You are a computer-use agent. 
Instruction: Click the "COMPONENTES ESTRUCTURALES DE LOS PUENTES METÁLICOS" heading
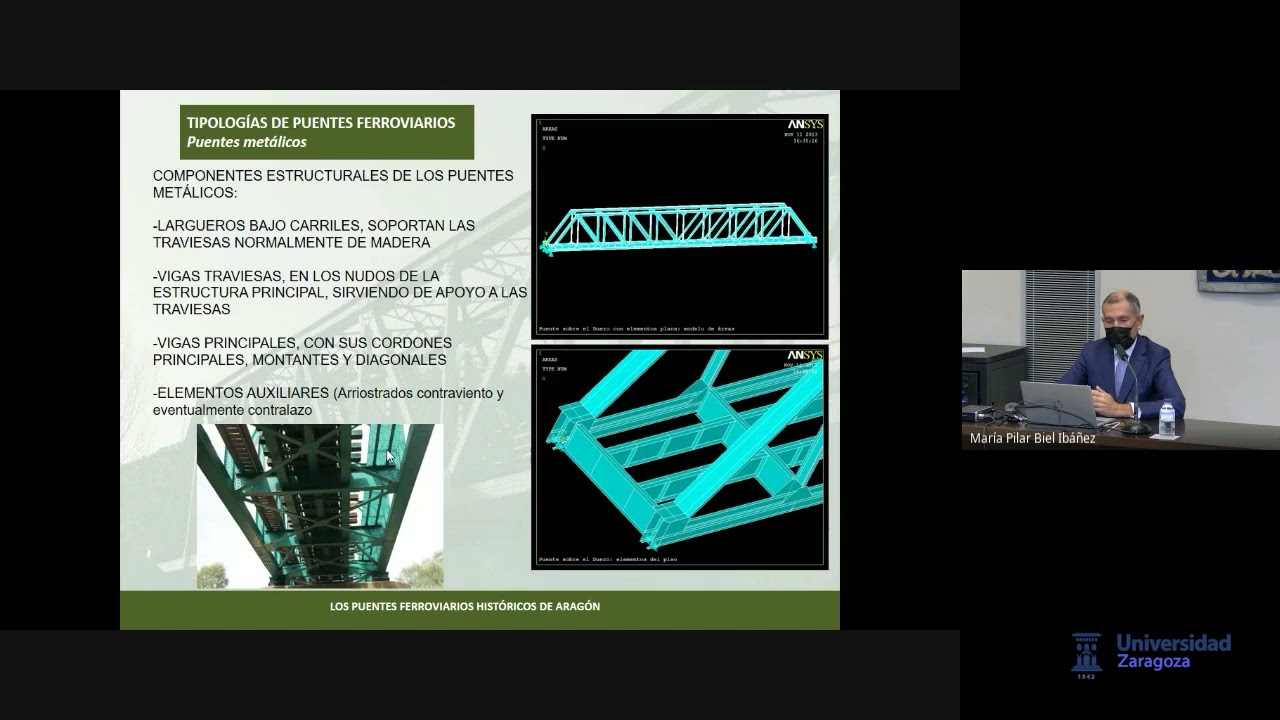(x=333, y=183)
